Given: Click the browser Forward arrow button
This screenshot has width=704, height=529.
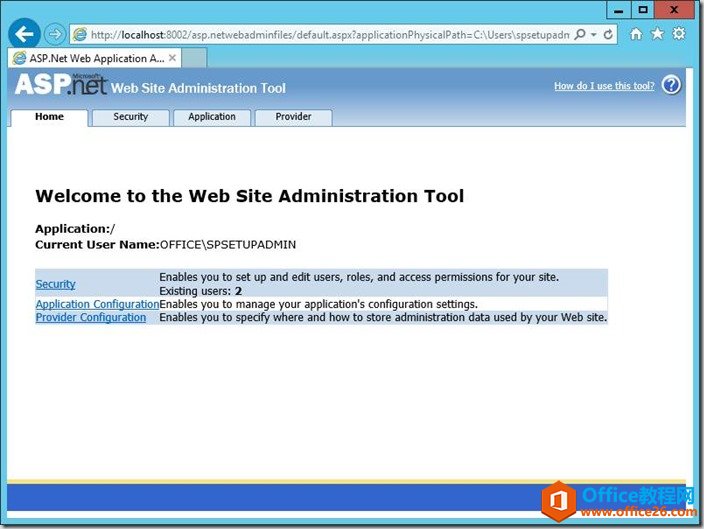Looking at the screenshot, I should 55,34.
